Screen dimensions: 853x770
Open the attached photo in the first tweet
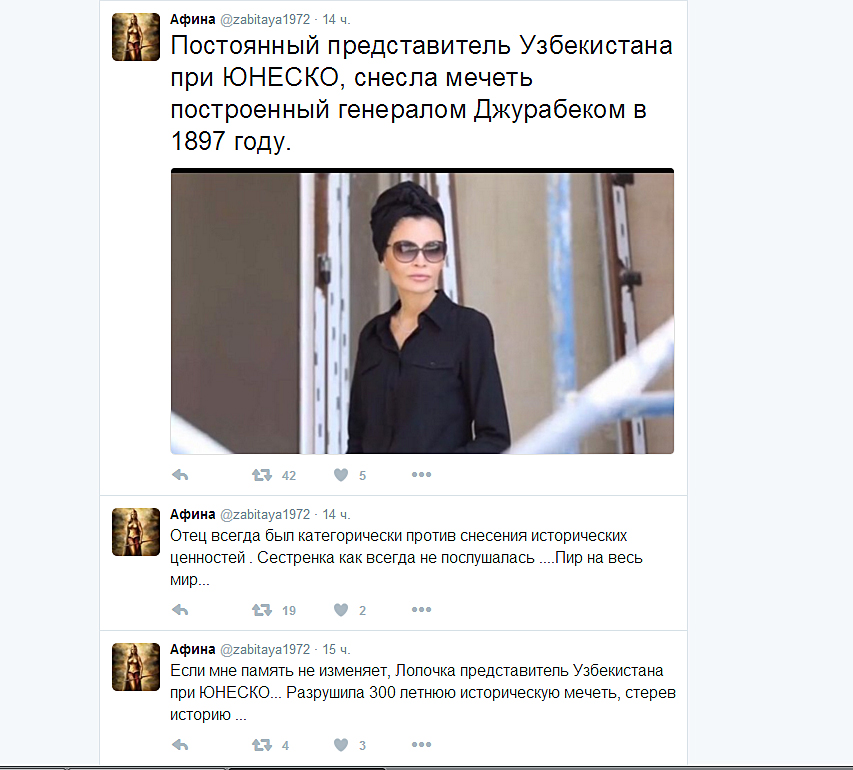422,311
